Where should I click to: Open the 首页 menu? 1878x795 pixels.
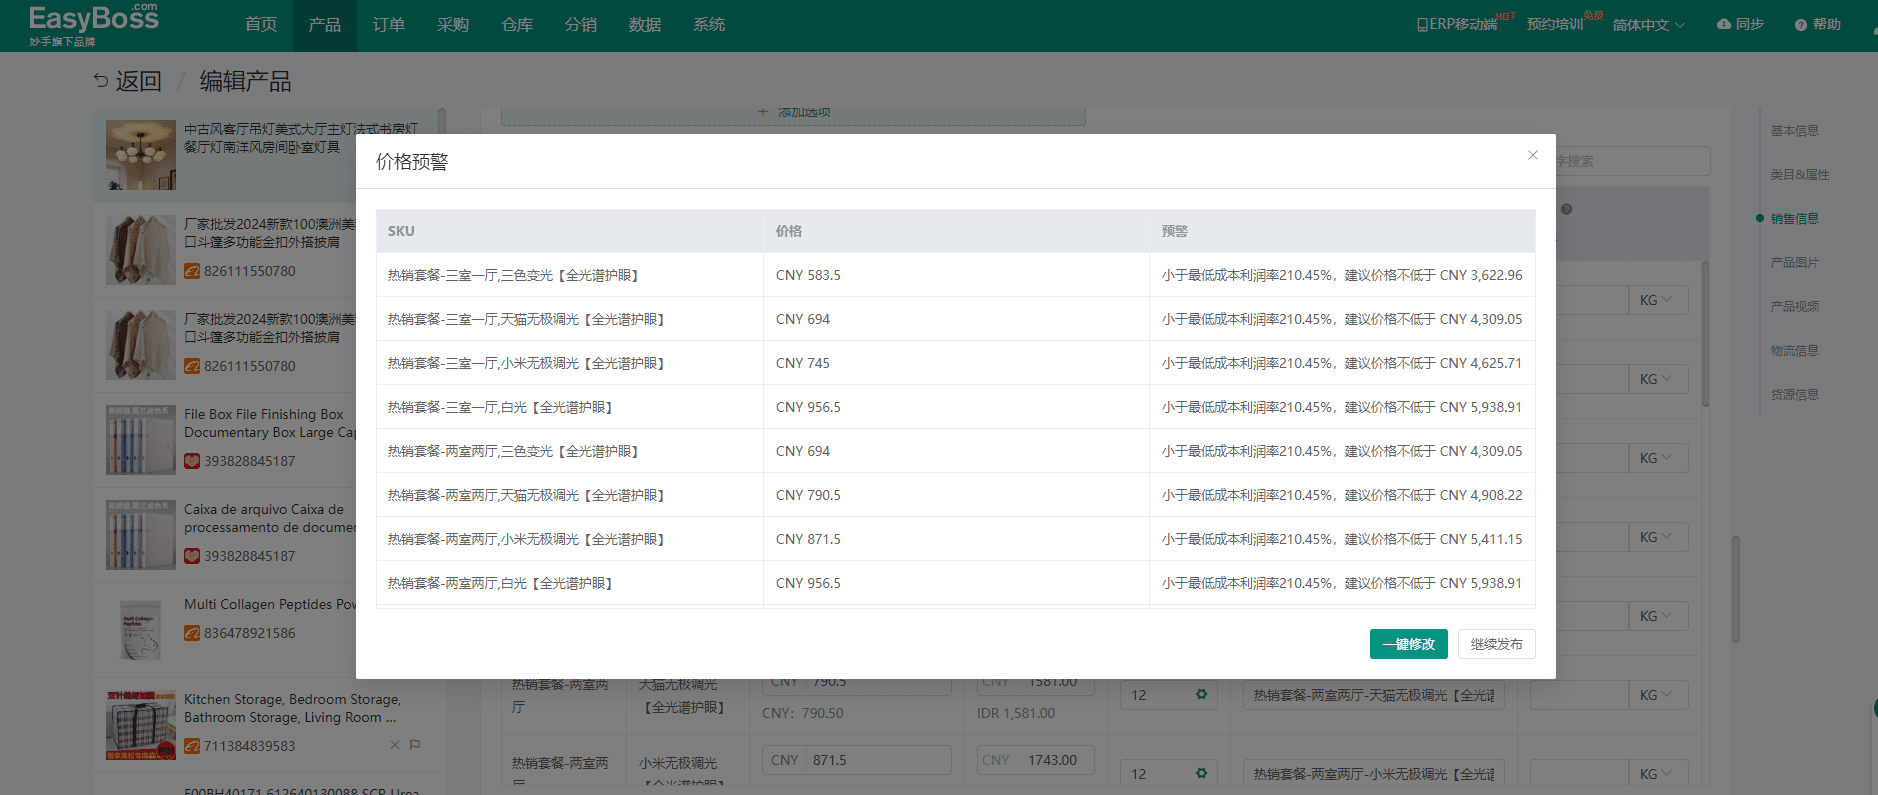click(261, 25)
